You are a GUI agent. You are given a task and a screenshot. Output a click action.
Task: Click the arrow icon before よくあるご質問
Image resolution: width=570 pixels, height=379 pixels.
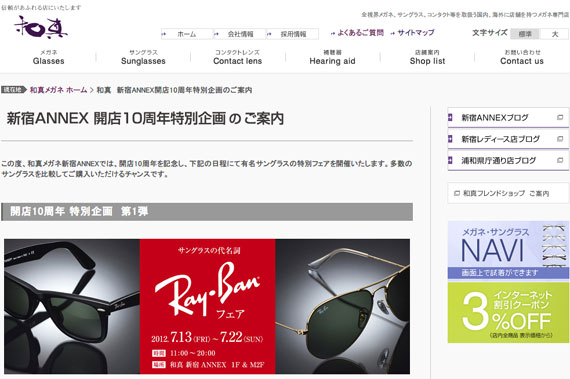coord(333,33)
